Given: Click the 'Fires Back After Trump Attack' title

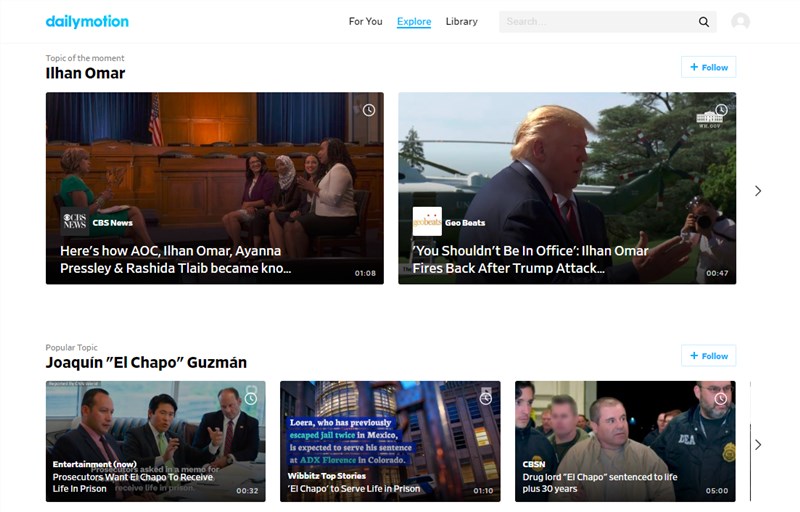Looking at the screenshot, I should pyautogui.click(x=531, y=260).
